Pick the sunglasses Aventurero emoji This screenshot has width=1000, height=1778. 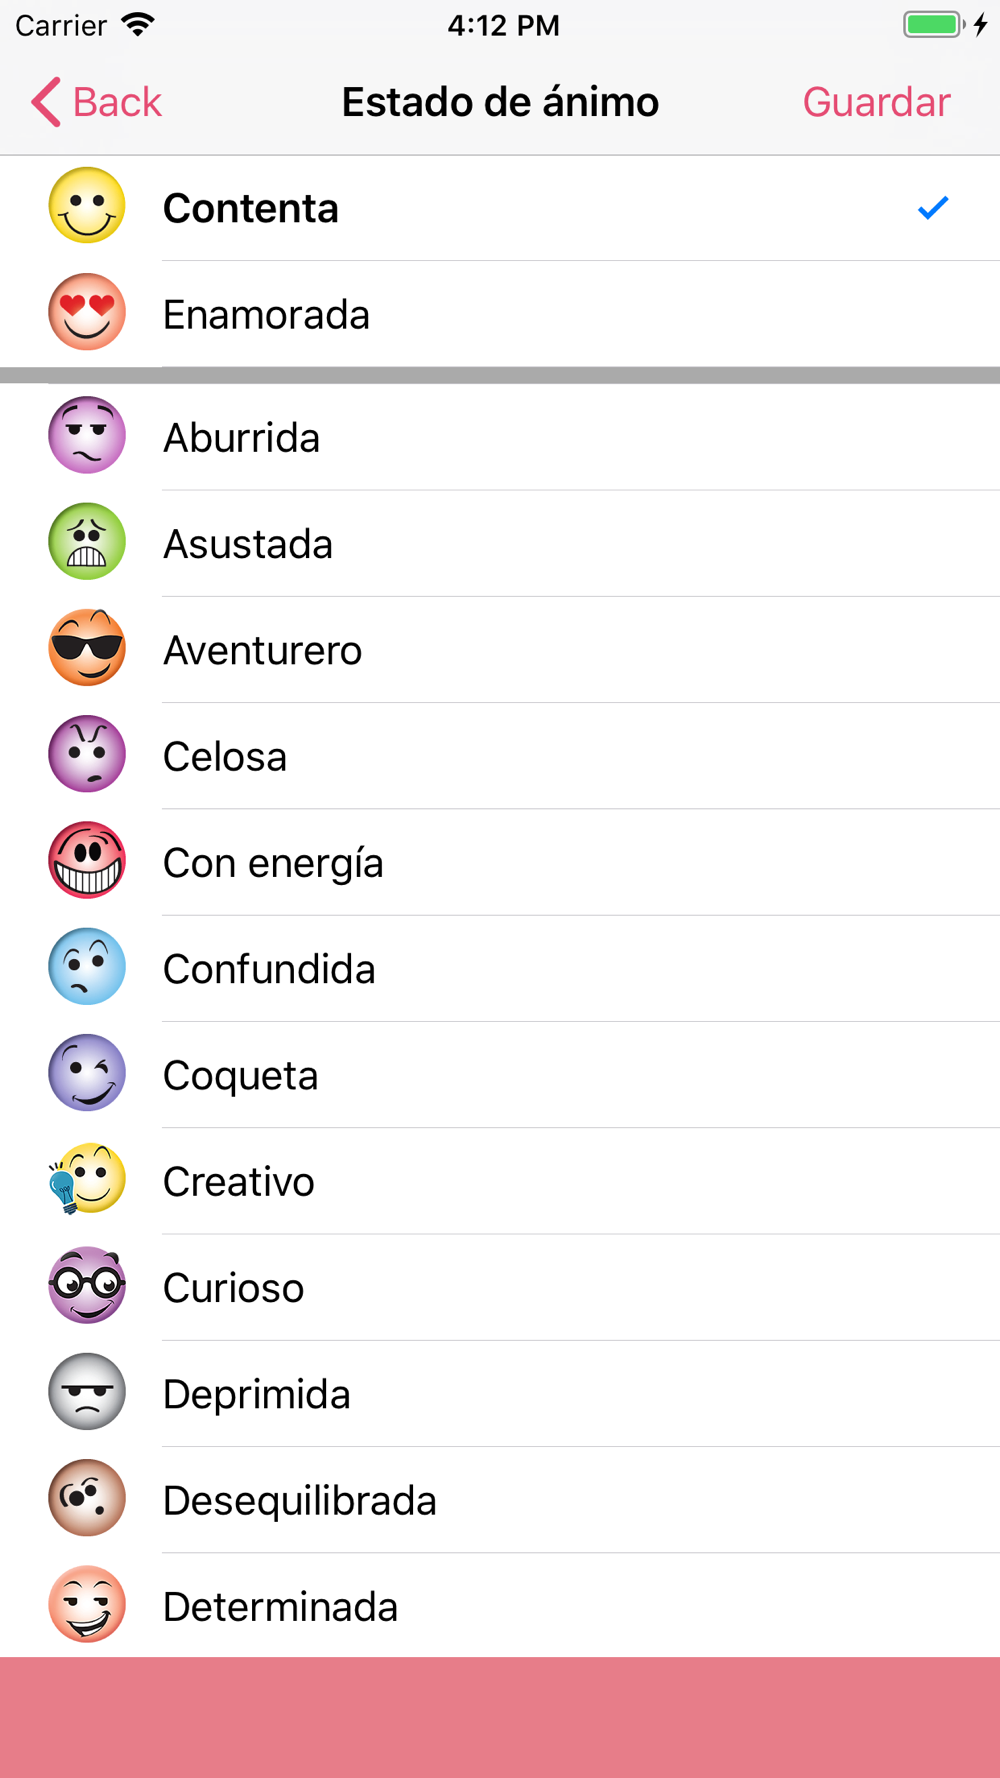pyautogui.click(x=87, y=648)
